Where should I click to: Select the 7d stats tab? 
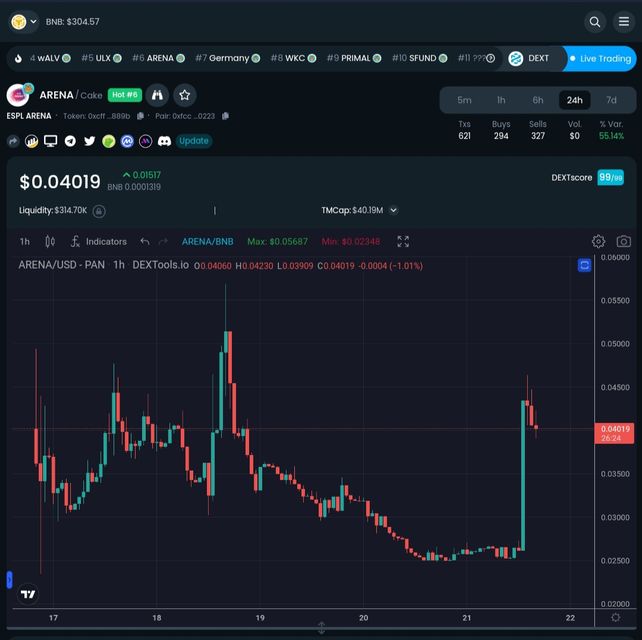click(611, 100)
